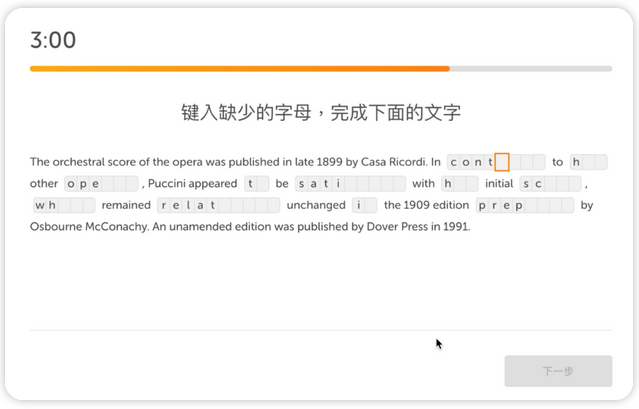639x409 pixels.
Task: Click the words 'Casa Ricordi' in the passage
Action: (393, 162)
